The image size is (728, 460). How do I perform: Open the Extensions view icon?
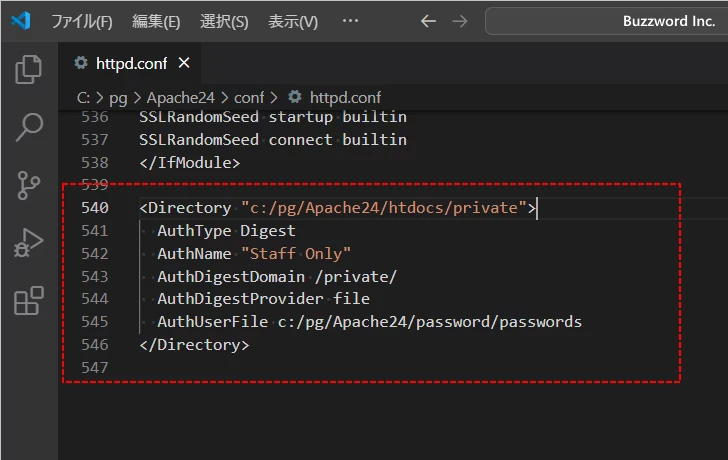[x=29, y=300]
